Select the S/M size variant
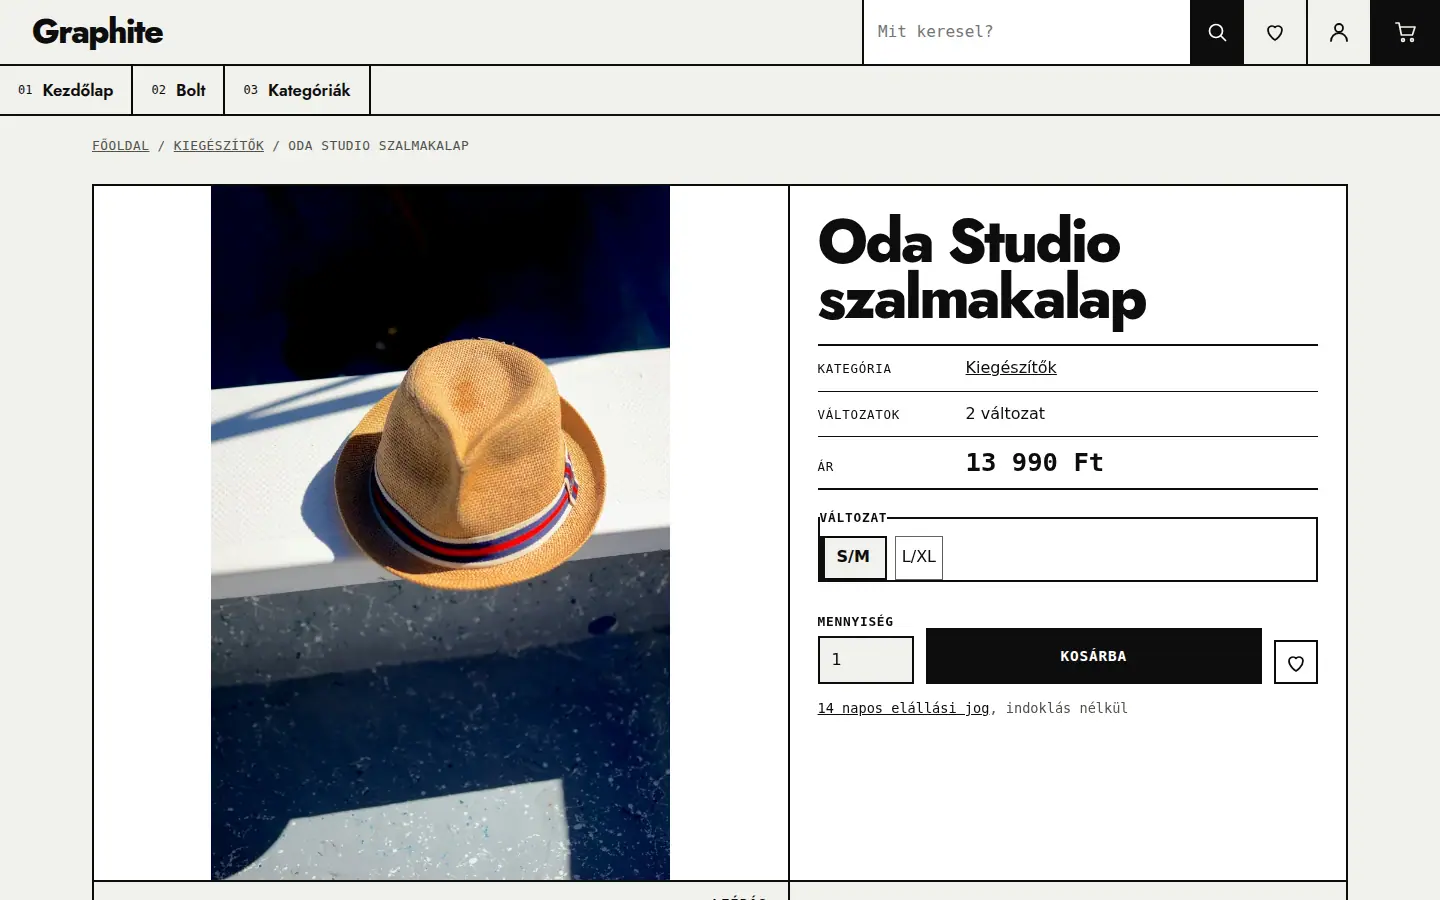Viewport: 1440px width, 900px height. [853, 557]
